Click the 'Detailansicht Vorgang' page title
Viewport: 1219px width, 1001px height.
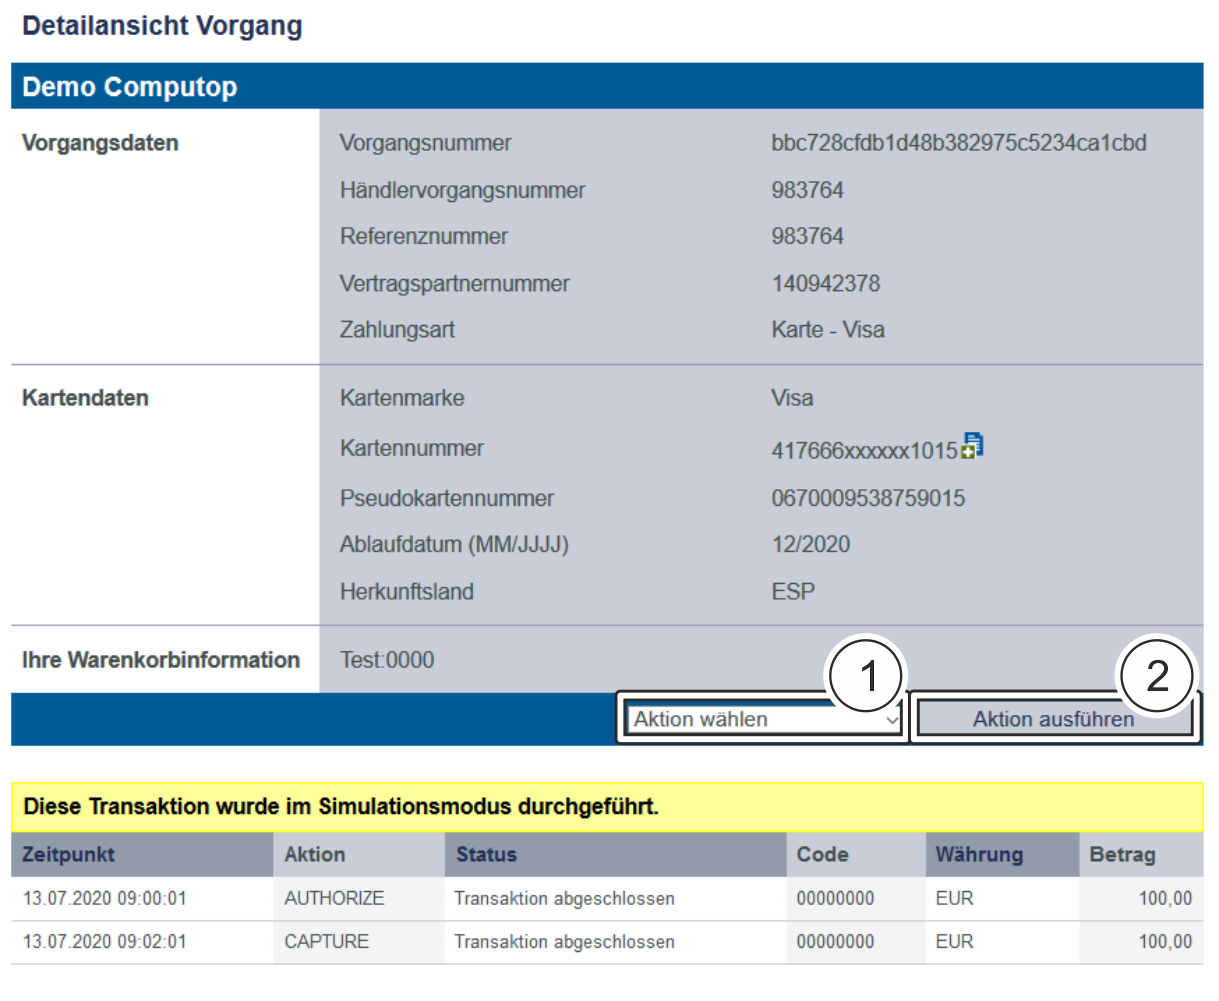click(x=162, y=26)
